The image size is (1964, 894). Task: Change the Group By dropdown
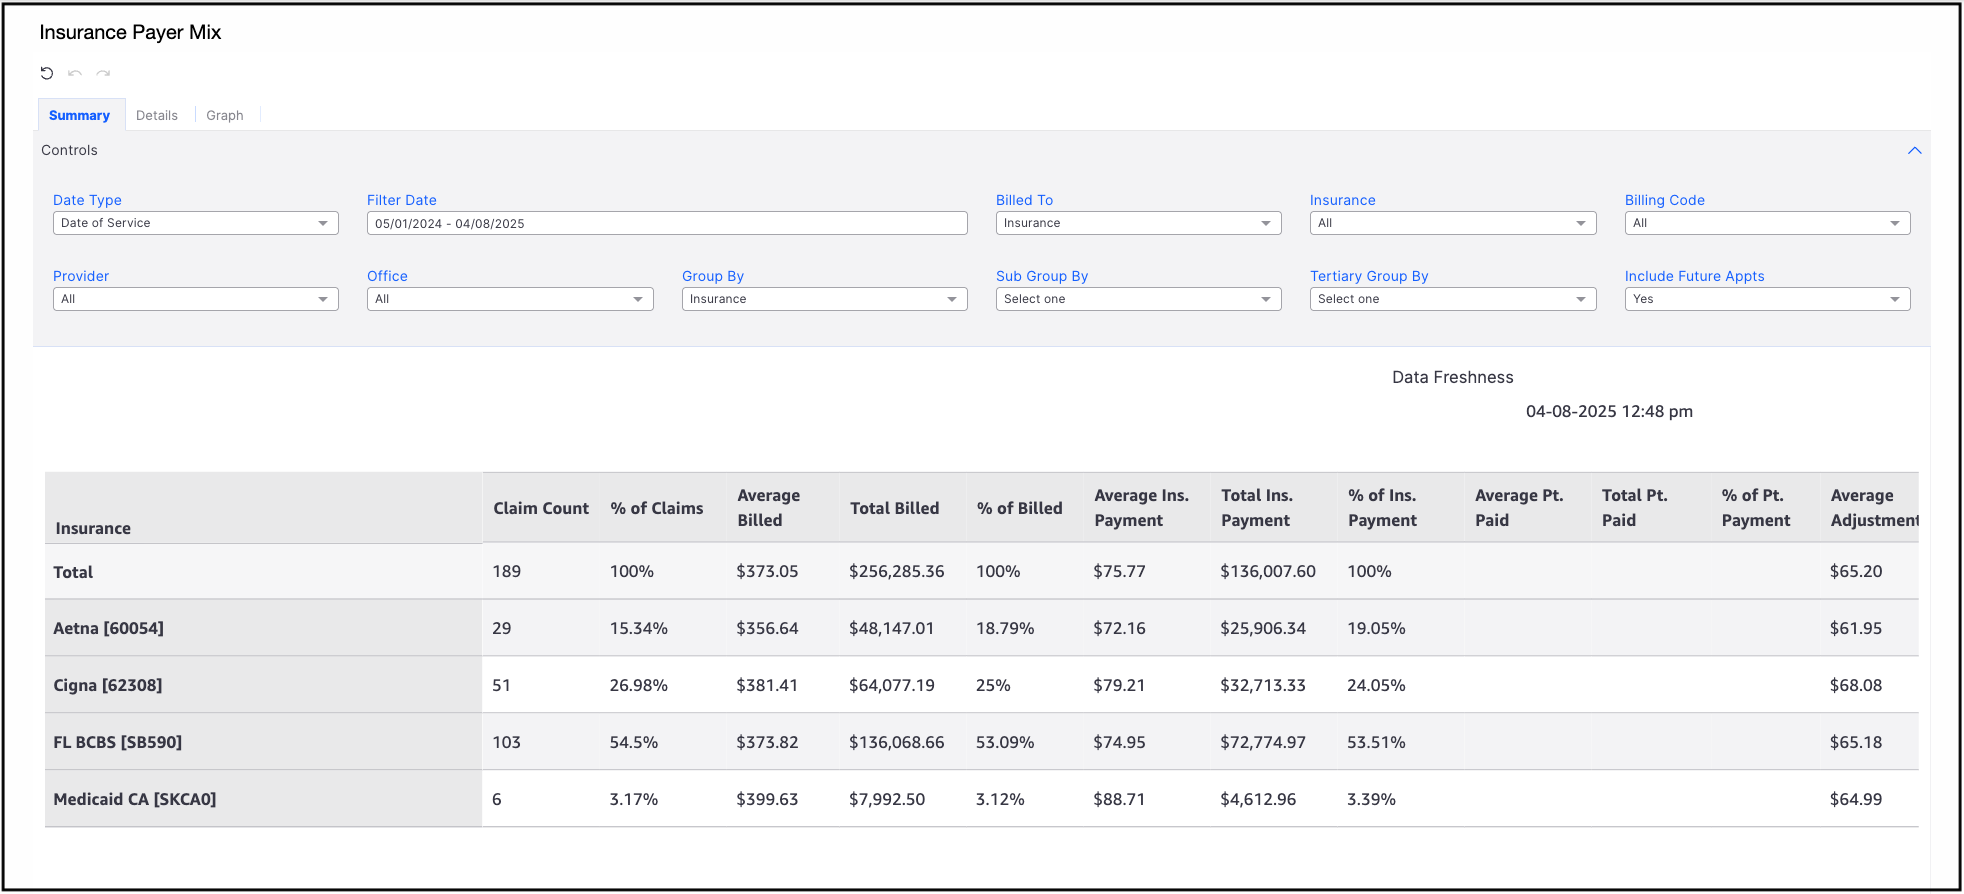coord(824,299)
